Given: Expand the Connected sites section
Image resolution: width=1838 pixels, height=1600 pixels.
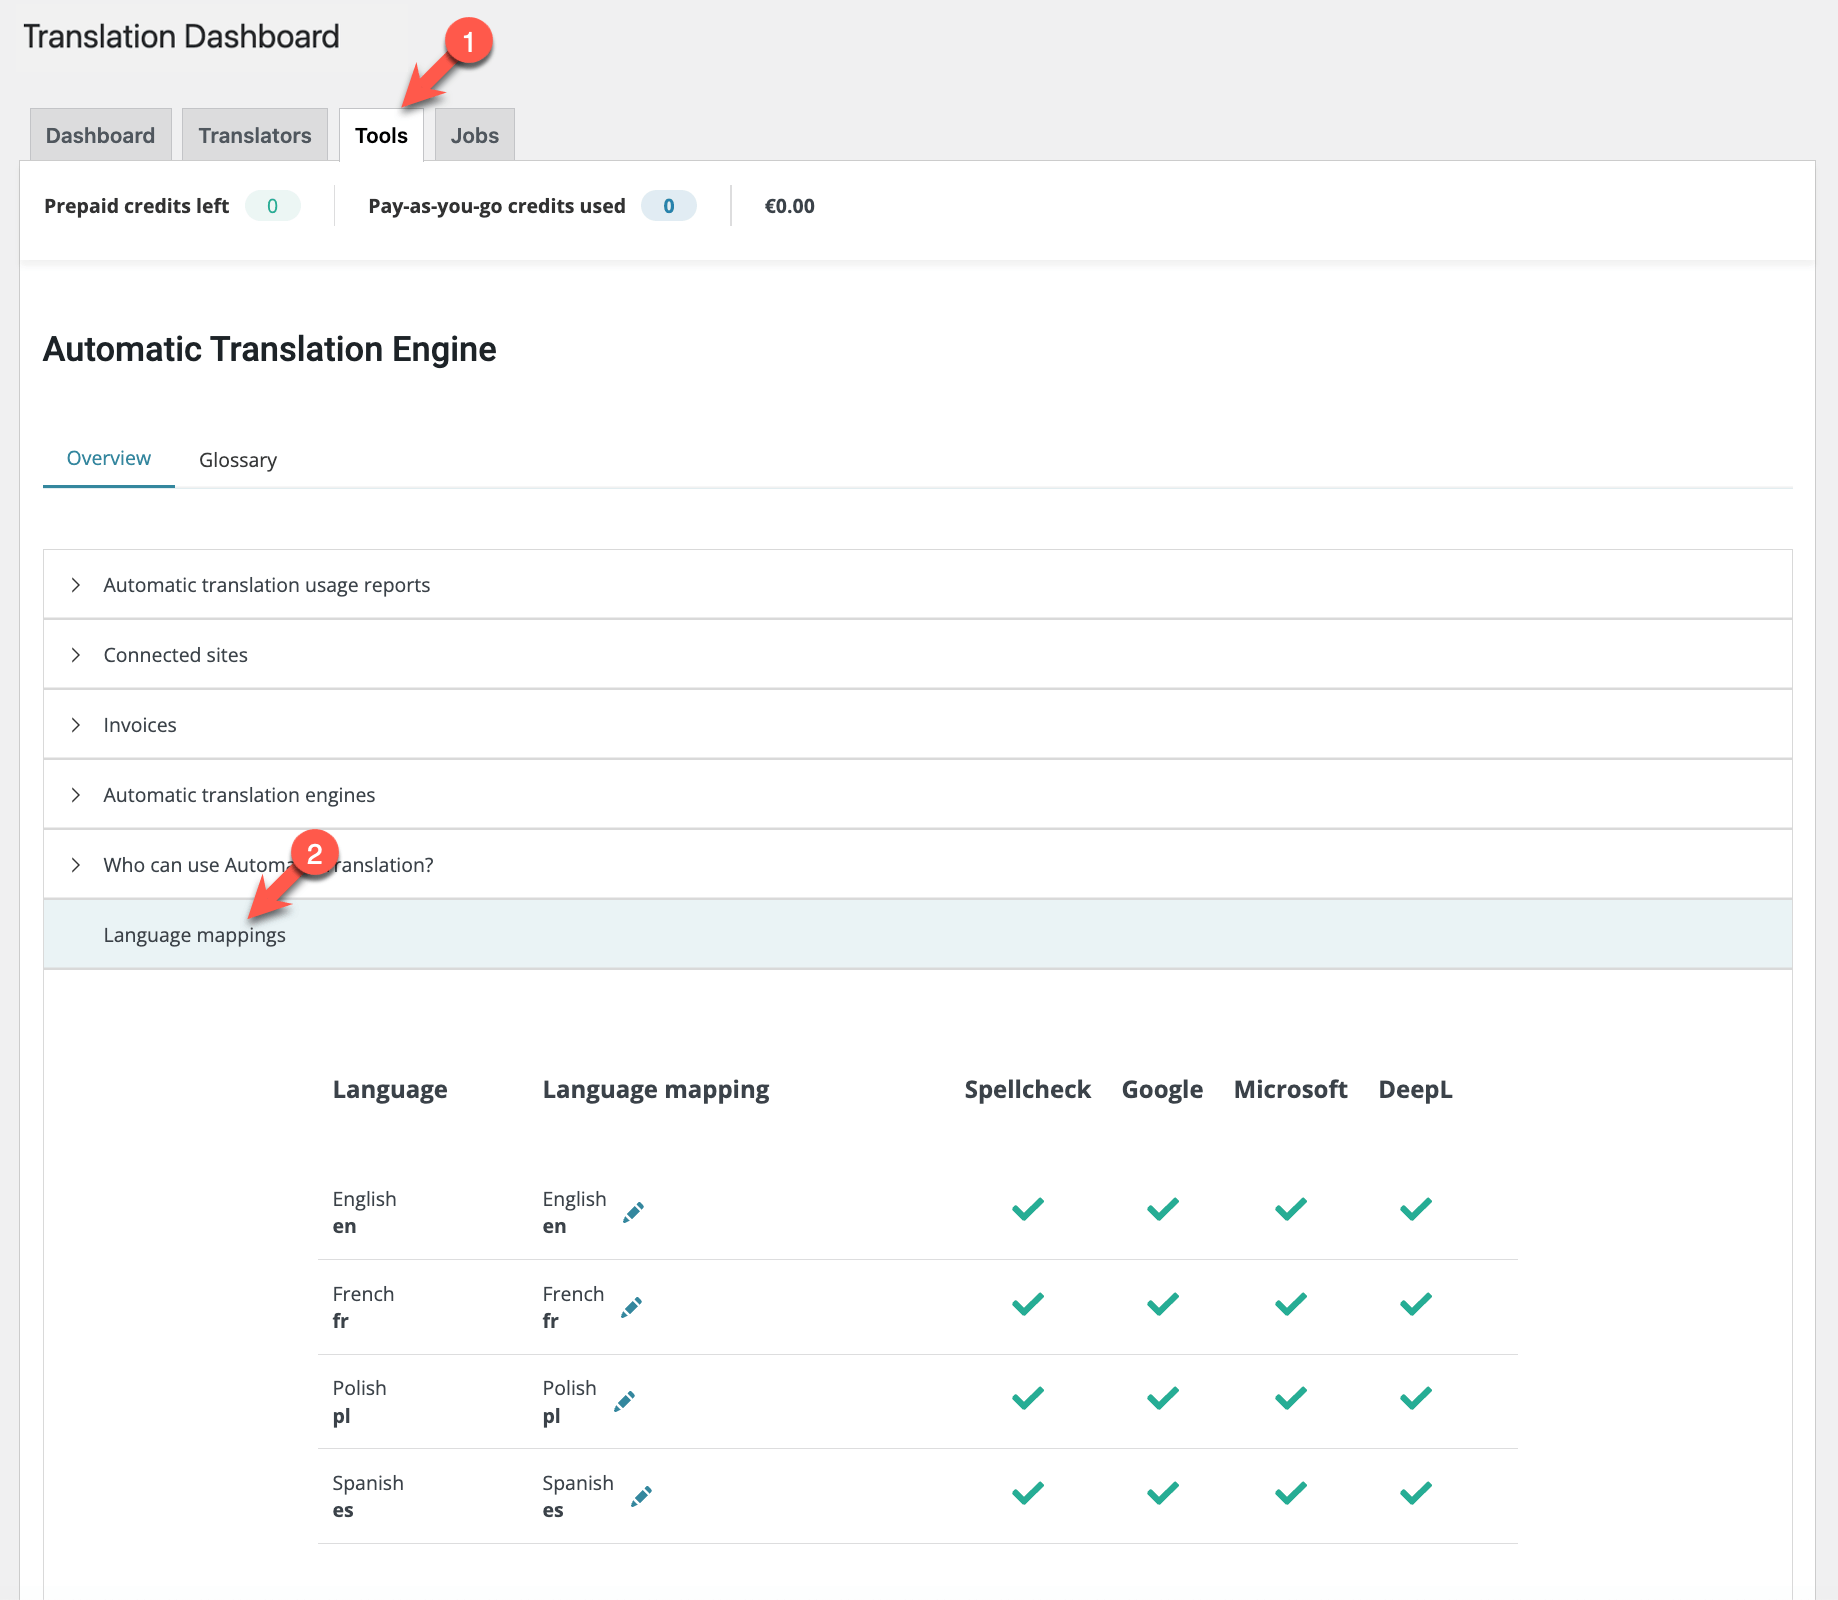Looking at the screenshot, I should 175,655.
